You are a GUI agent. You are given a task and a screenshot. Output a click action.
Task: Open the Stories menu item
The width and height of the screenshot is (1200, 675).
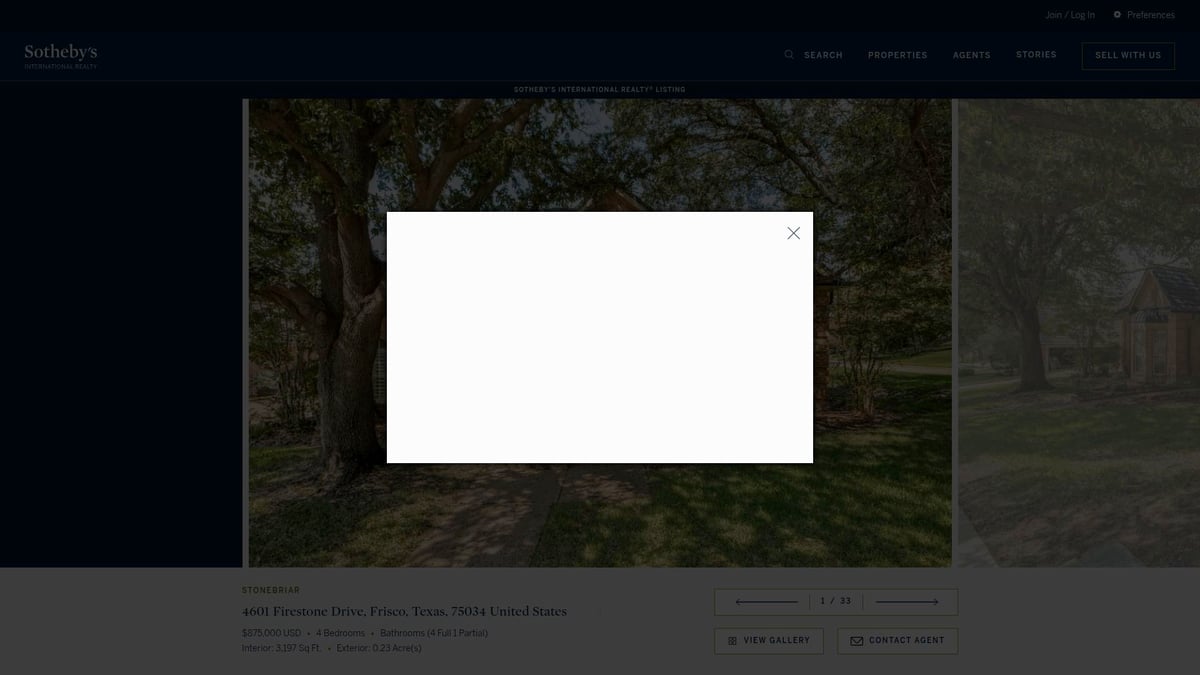[1036, 55]
